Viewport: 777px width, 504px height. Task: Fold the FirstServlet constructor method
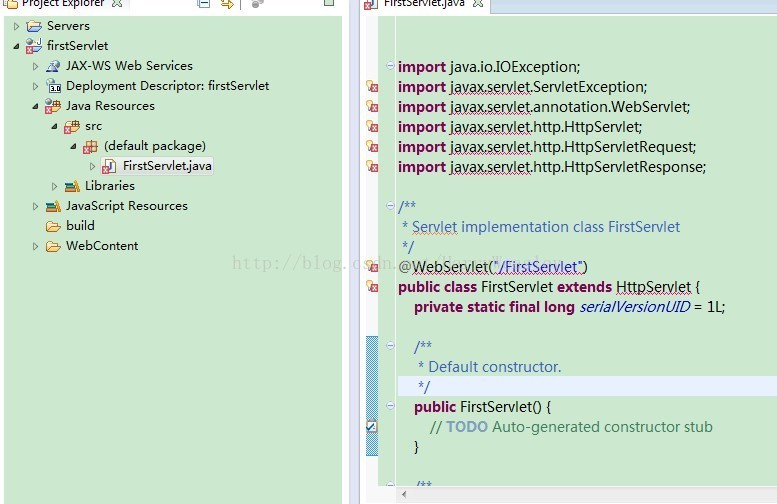coord(390,407)
